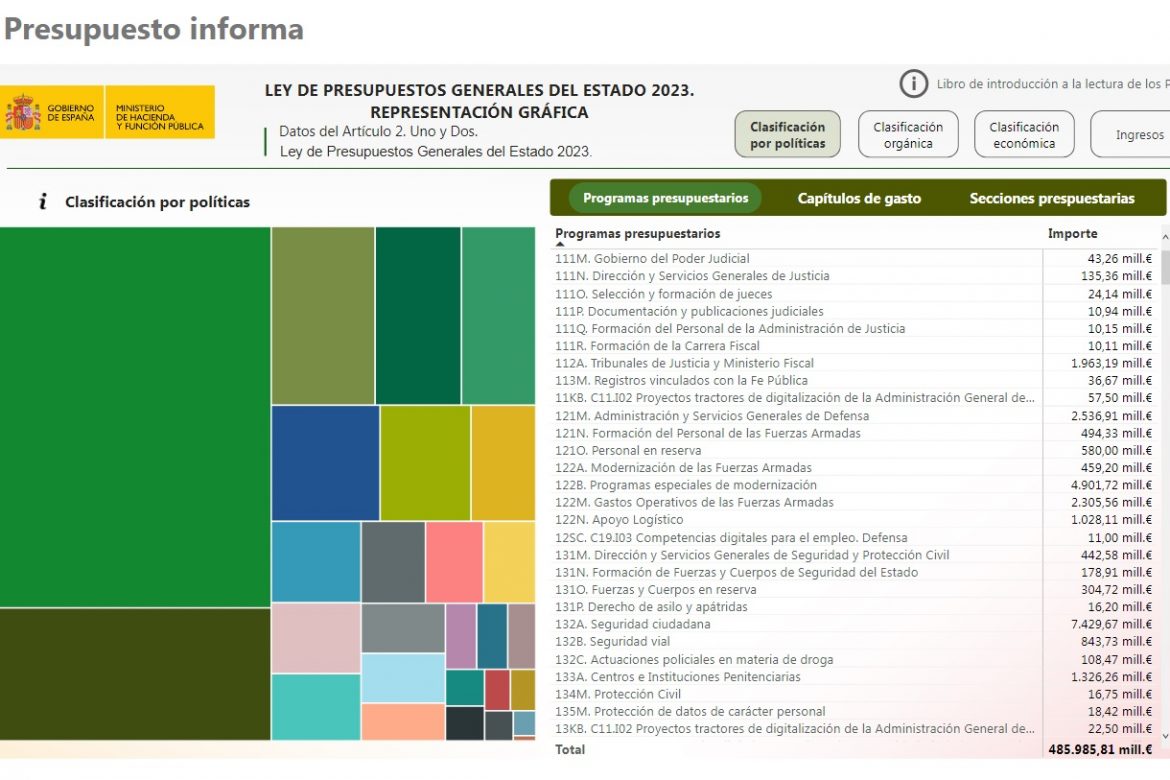Select the navy blue treemap block

325,463
